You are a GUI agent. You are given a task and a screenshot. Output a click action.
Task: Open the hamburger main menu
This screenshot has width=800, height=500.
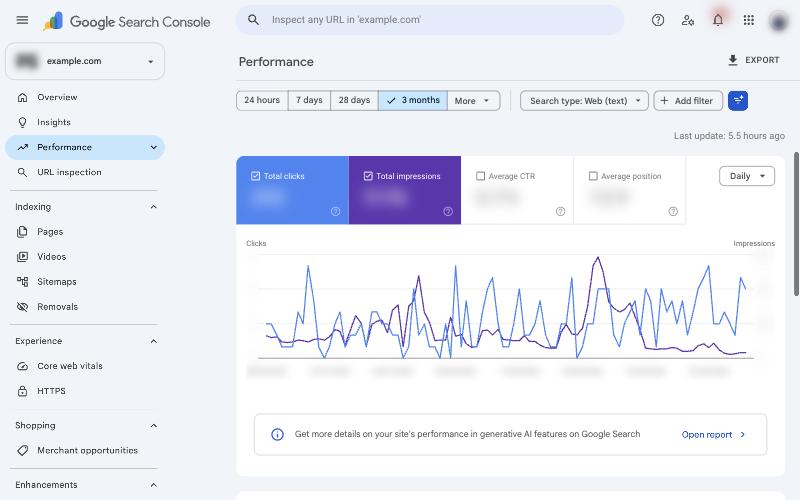22,20
